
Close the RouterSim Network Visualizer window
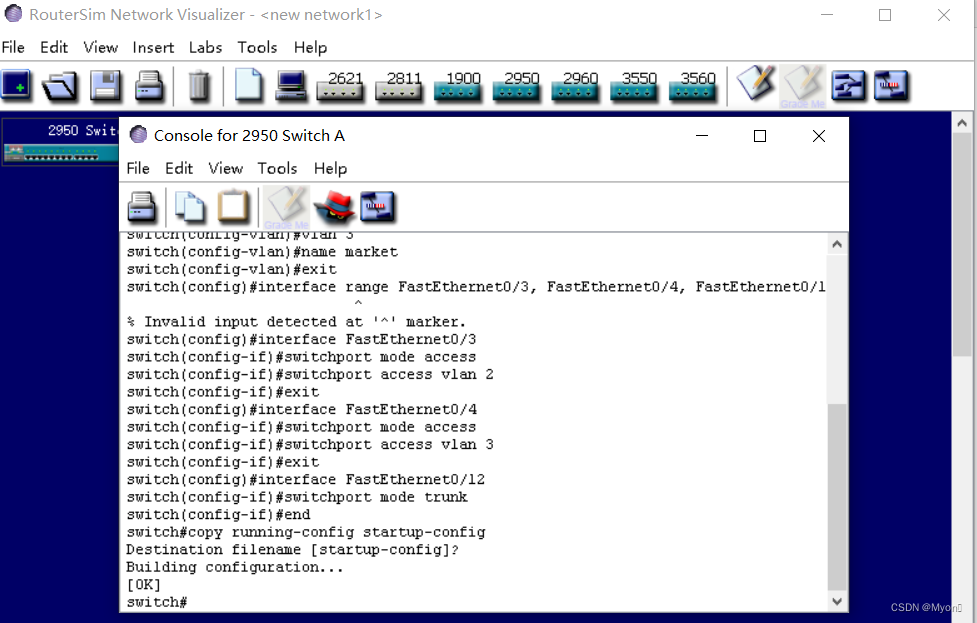click(943, 15)
